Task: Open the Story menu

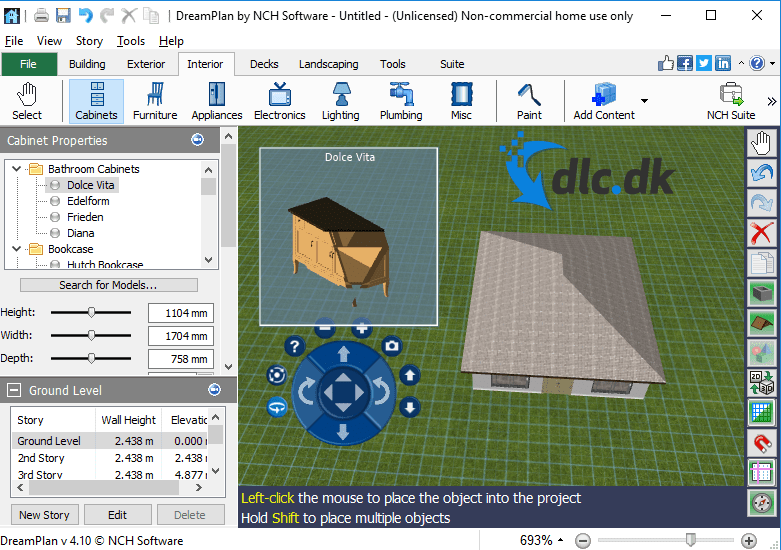Action: point(89,41)
